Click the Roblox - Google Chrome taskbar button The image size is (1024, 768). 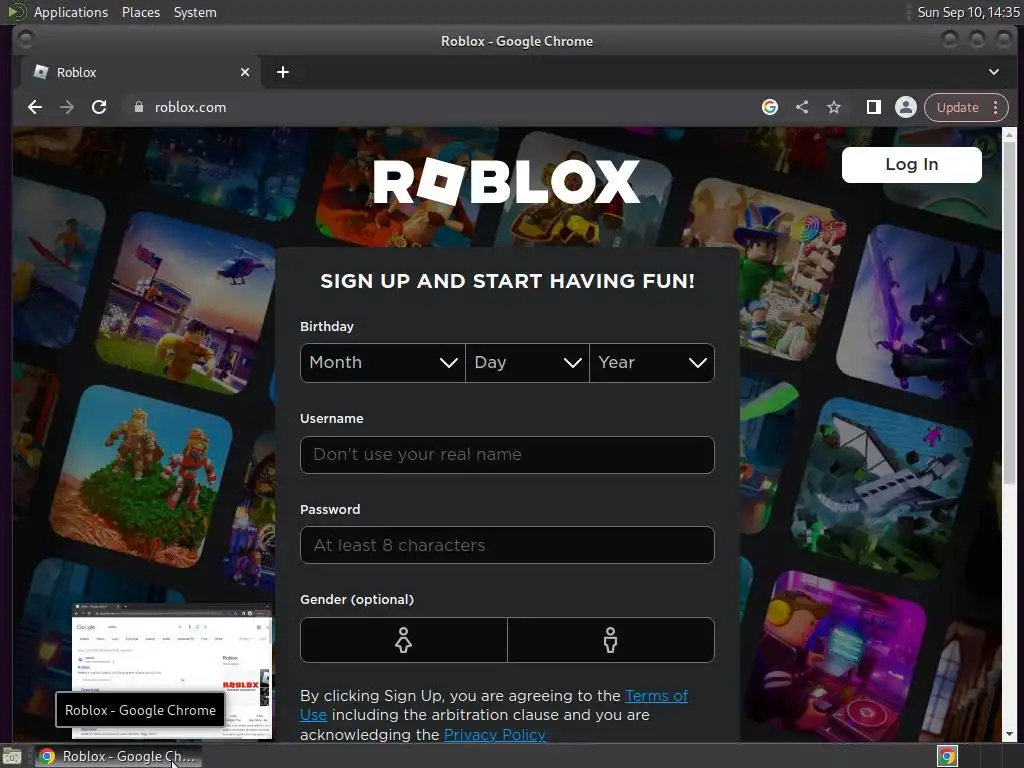click(118, 756)
